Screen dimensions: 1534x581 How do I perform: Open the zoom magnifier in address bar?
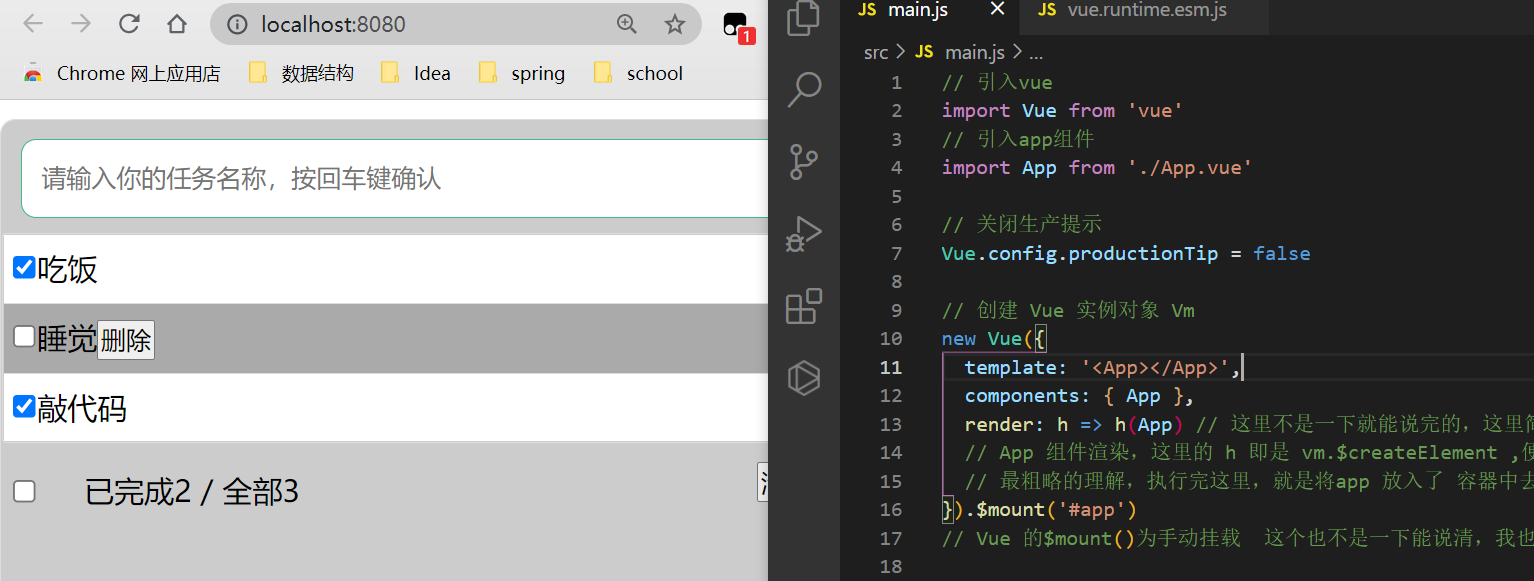tap(627, 24)
